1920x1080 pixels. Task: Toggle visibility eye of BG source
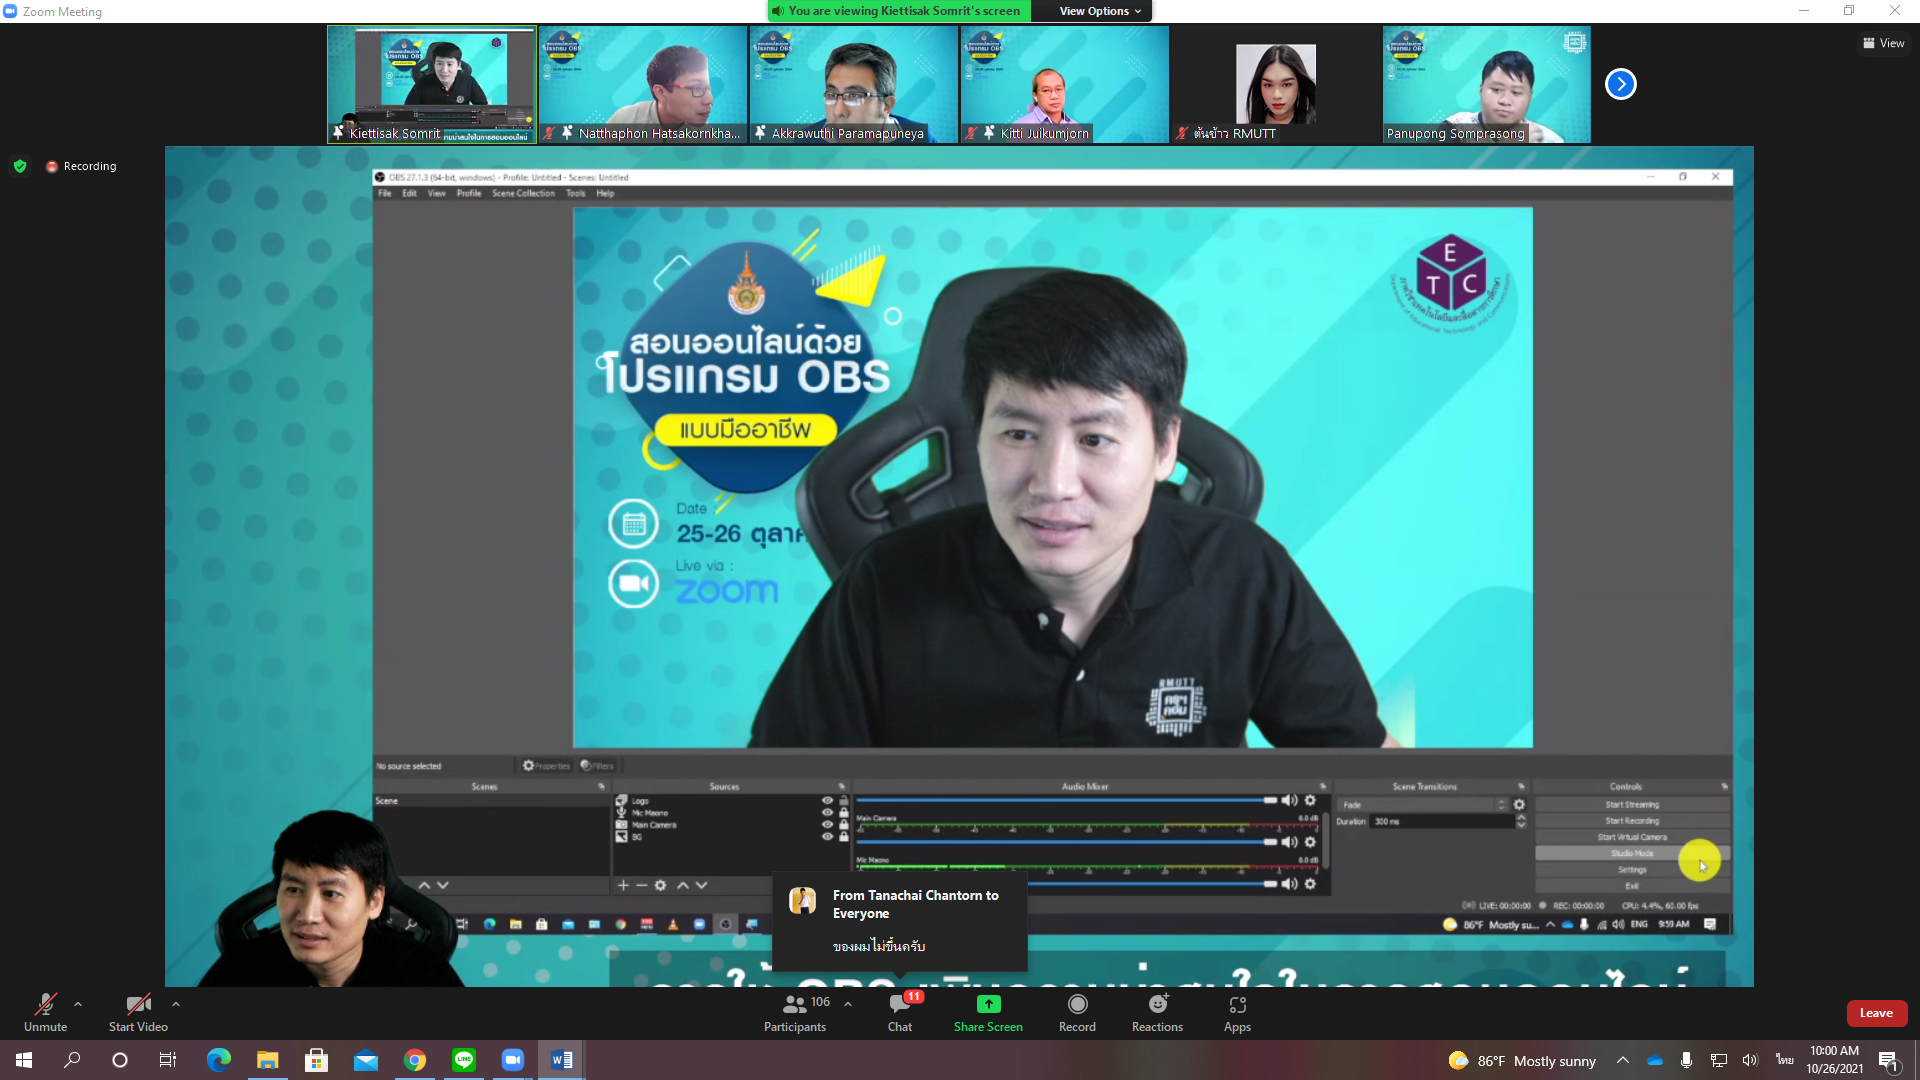827,836
